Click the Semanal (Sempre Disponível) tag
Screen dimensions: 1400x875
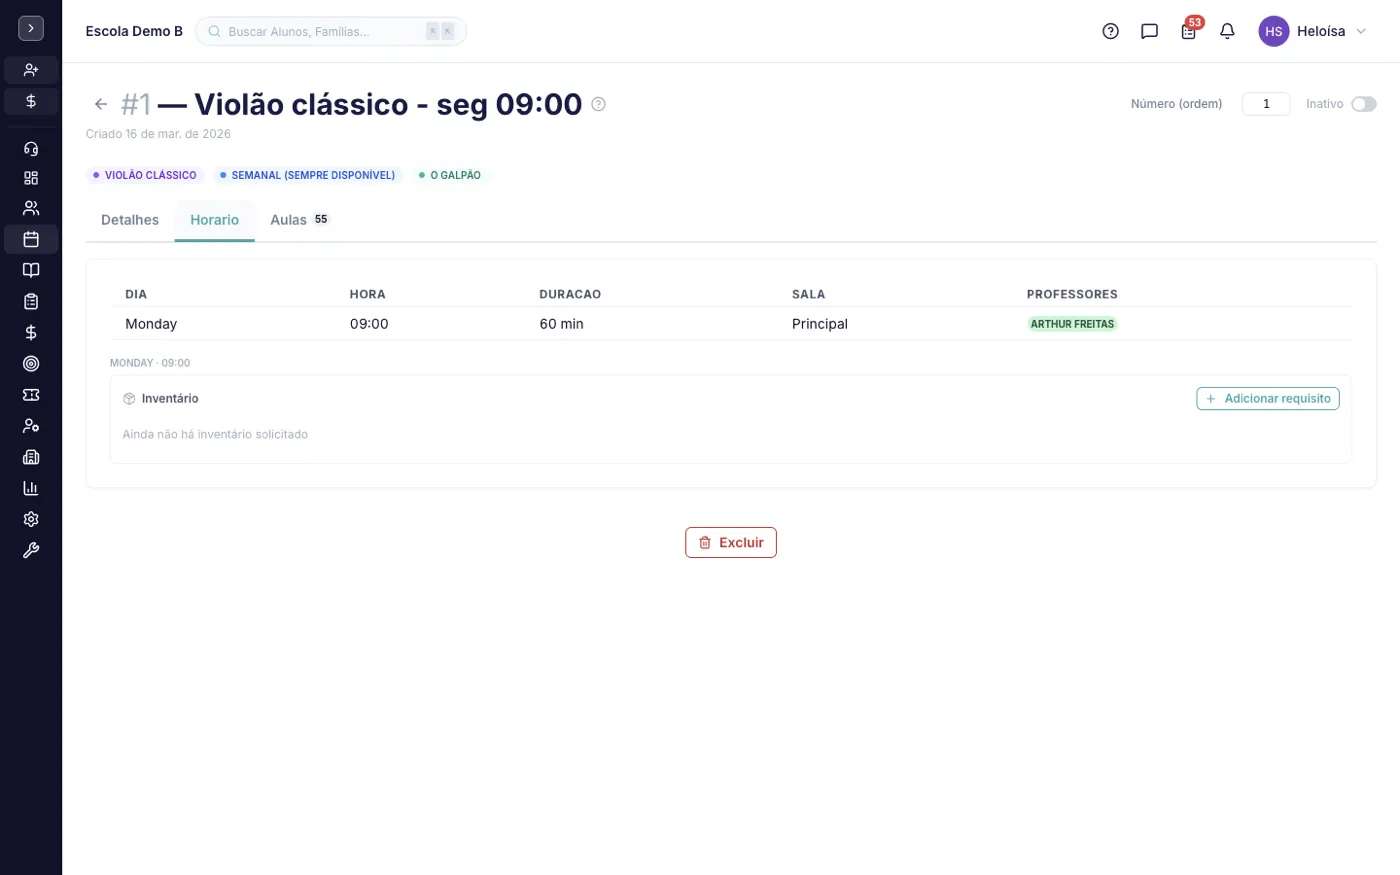pos(308,175)
